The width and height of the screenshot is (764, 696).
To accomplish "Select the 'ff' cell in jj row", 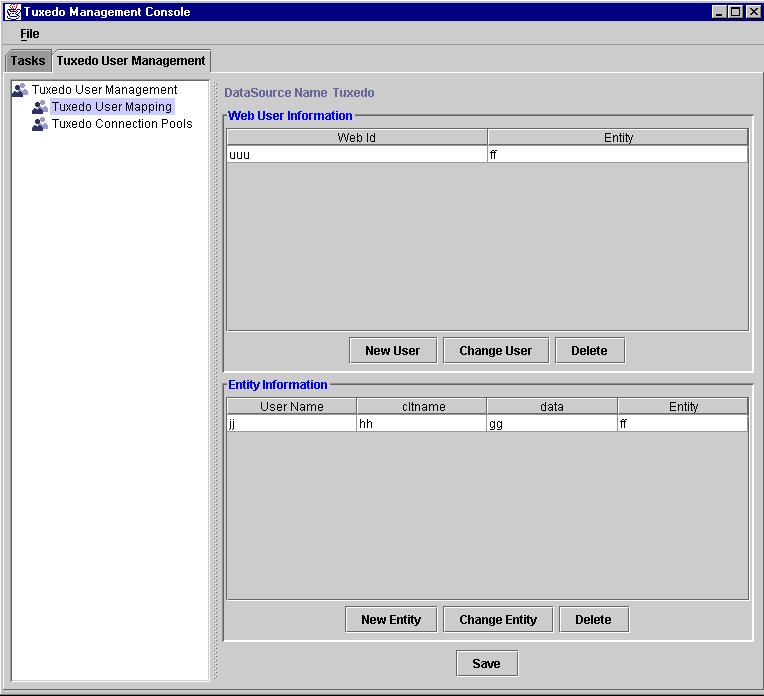I will click(x=683, y=424).
